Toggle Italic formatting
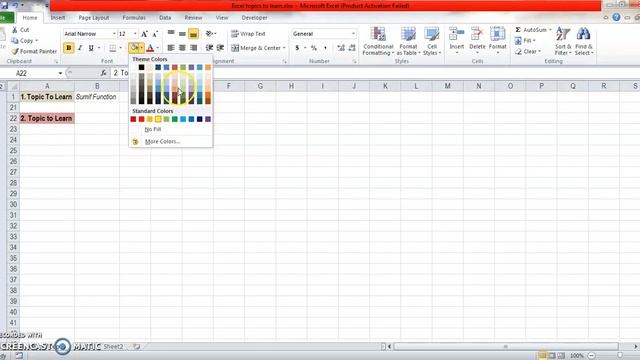 coord(80,48)
